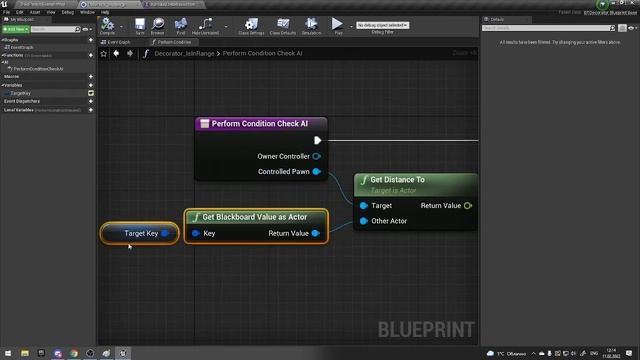The width and height of the screenshot is (640, 360).
Task: Open the Windows Start button
Action: coord(8,353)
